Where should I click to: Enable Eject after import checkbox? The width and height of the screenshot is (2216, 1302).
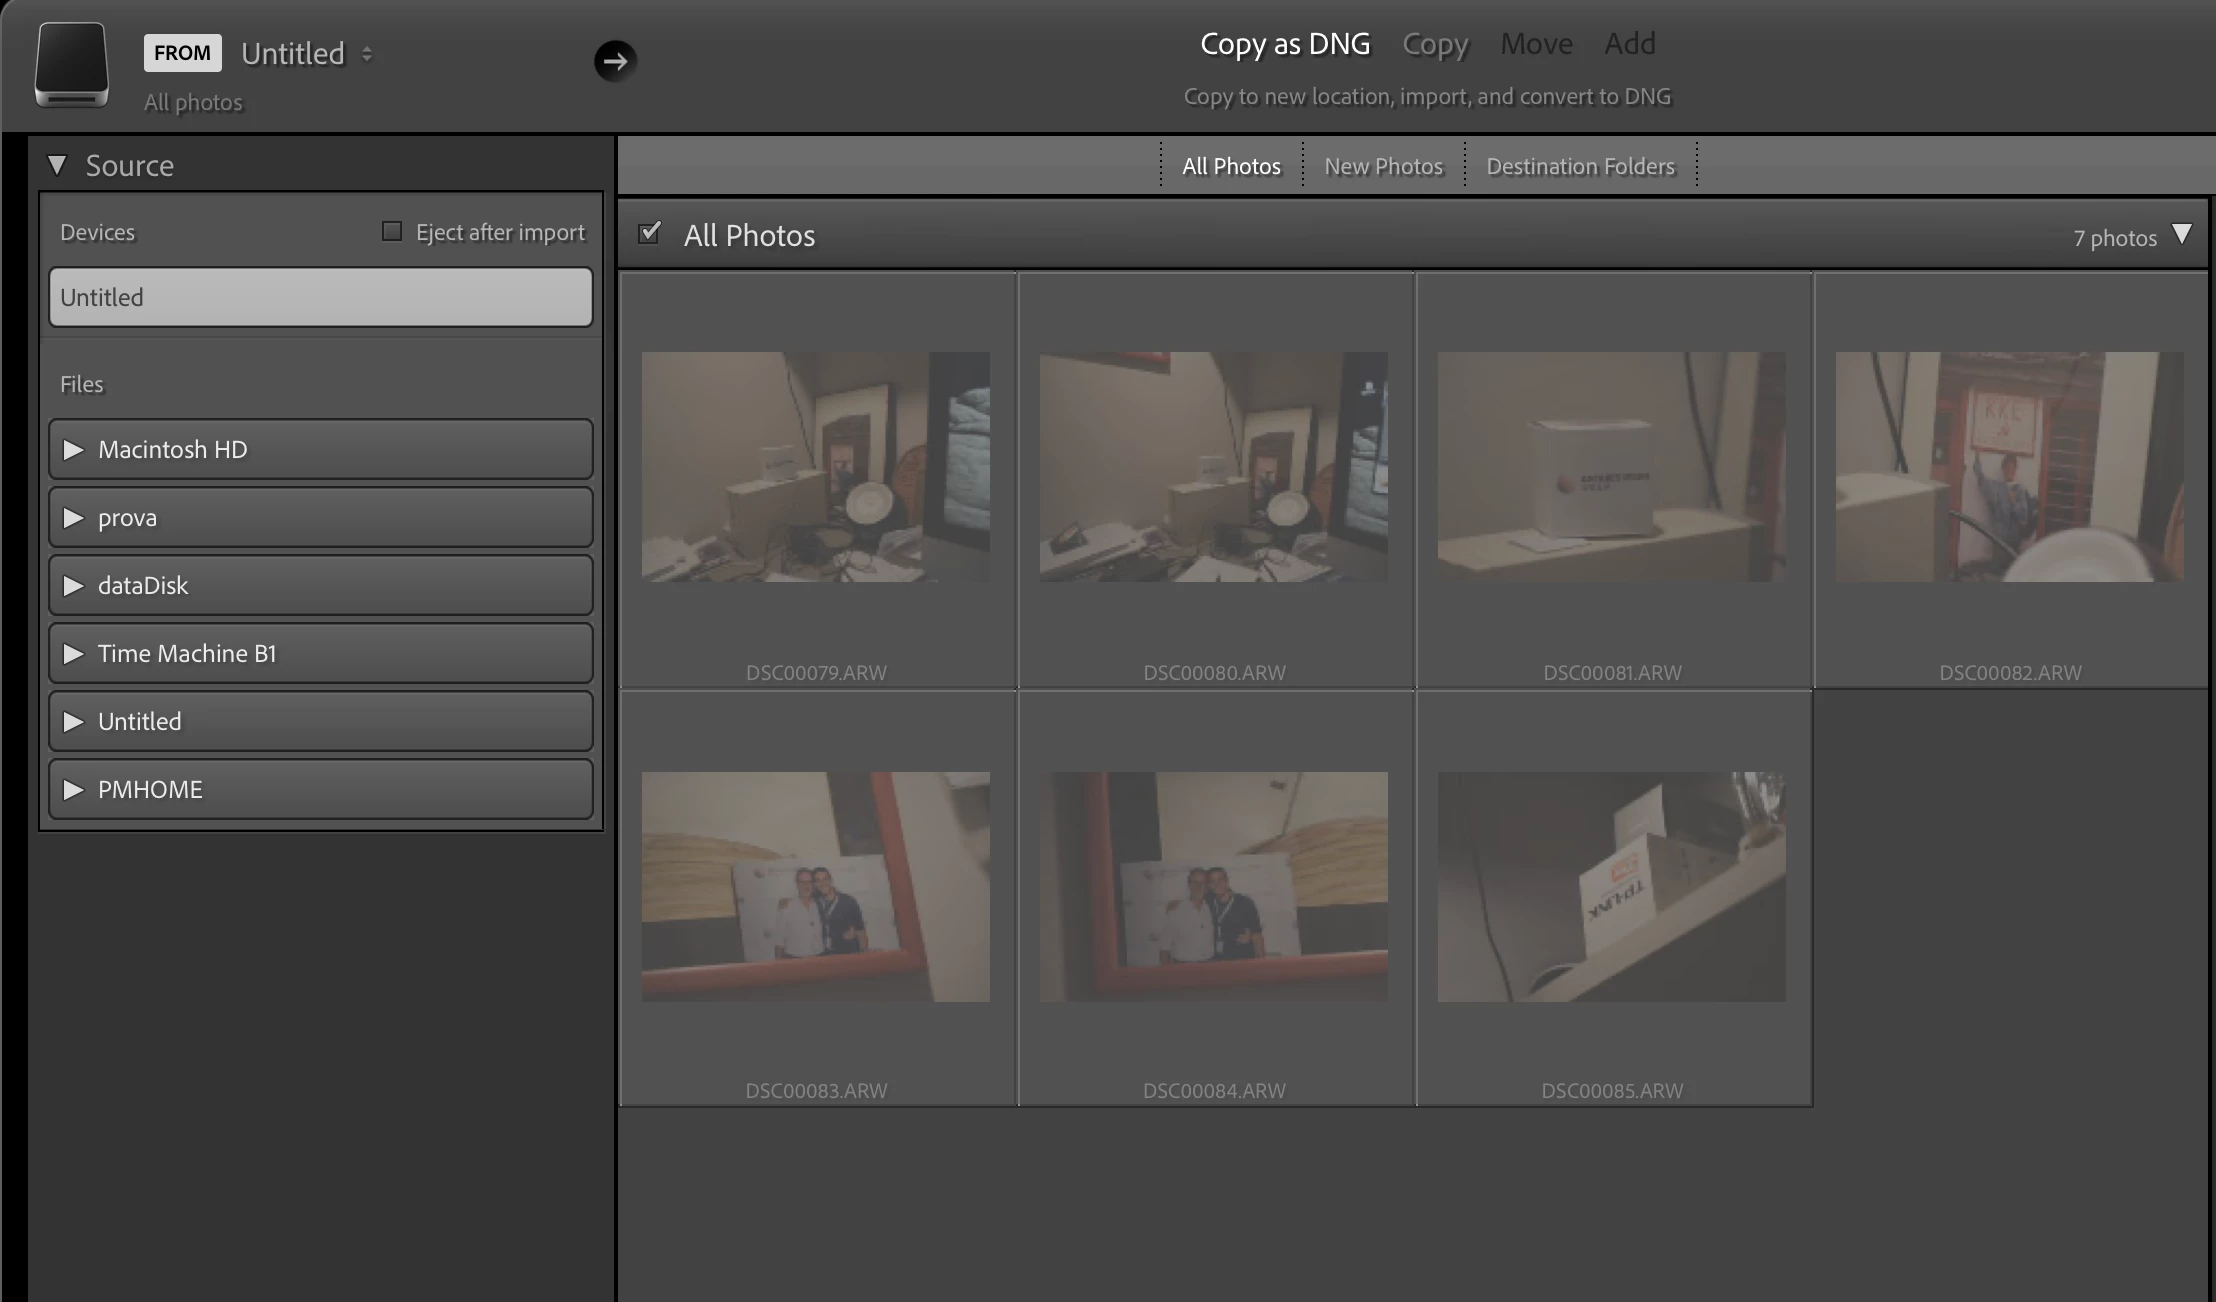392,232
